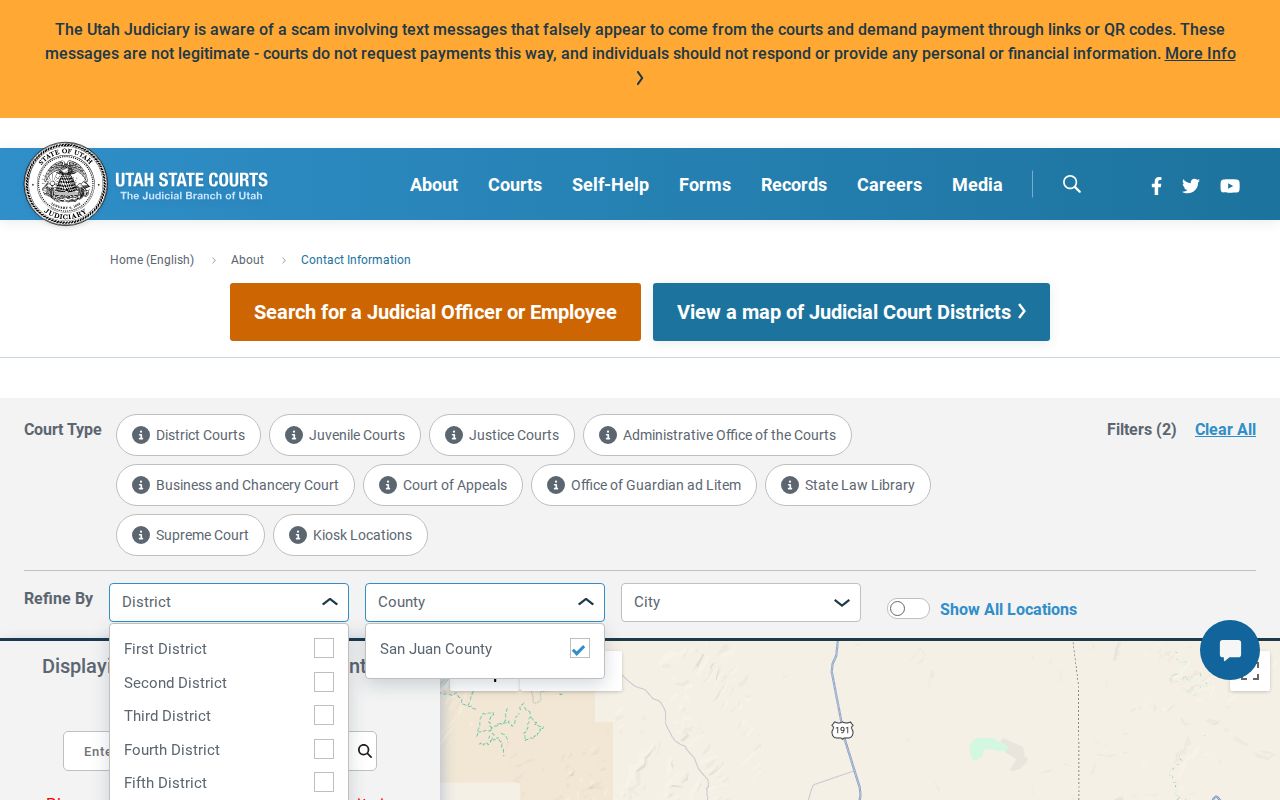Click the info icon on Court of Appeals
The image size is (1280, 800).
tap(388, 485)
